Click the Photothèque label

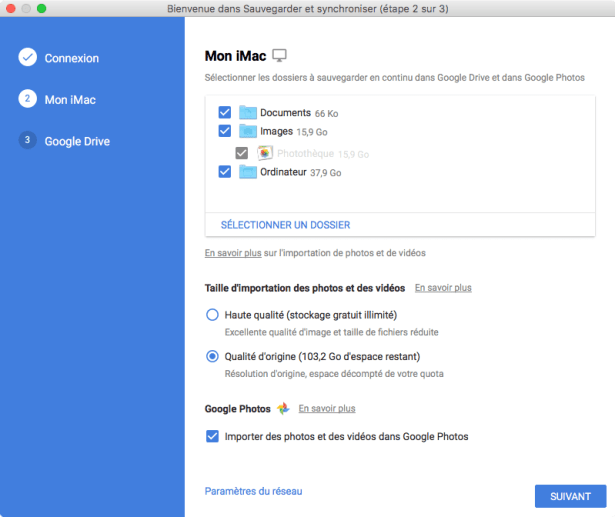coord(305,153)
